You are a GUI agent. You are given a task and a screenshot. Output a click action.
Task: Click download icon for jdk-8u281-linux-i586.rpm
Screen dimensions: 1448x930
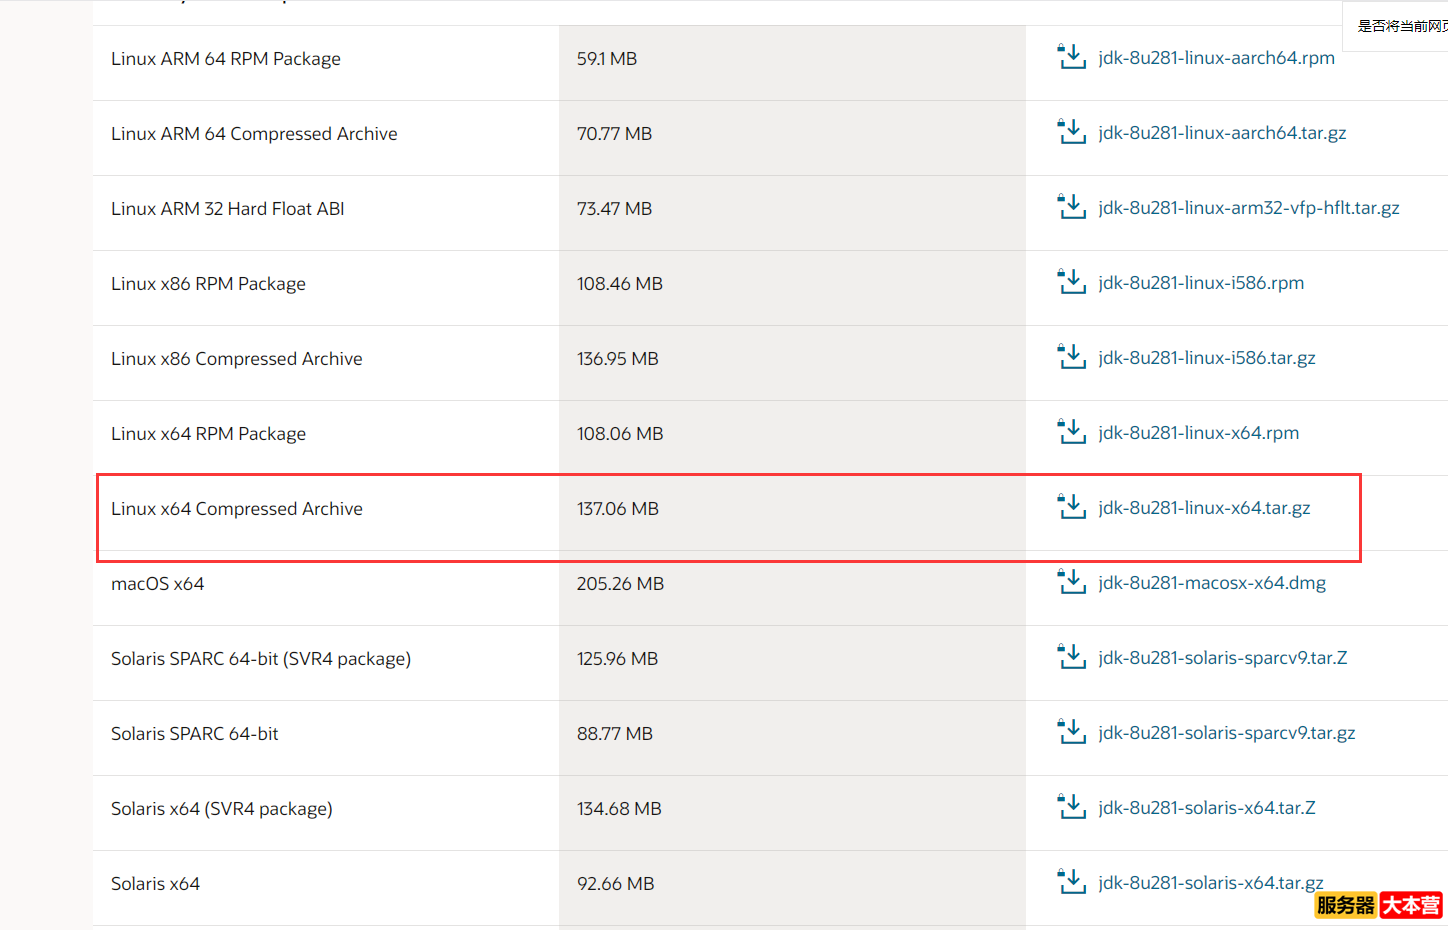(1072, 282)
